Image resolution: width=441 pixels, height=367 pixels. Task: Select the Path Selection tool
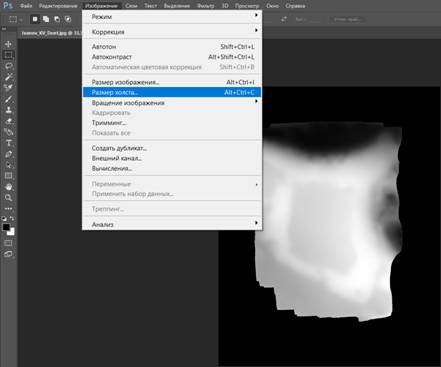(8, 165)
